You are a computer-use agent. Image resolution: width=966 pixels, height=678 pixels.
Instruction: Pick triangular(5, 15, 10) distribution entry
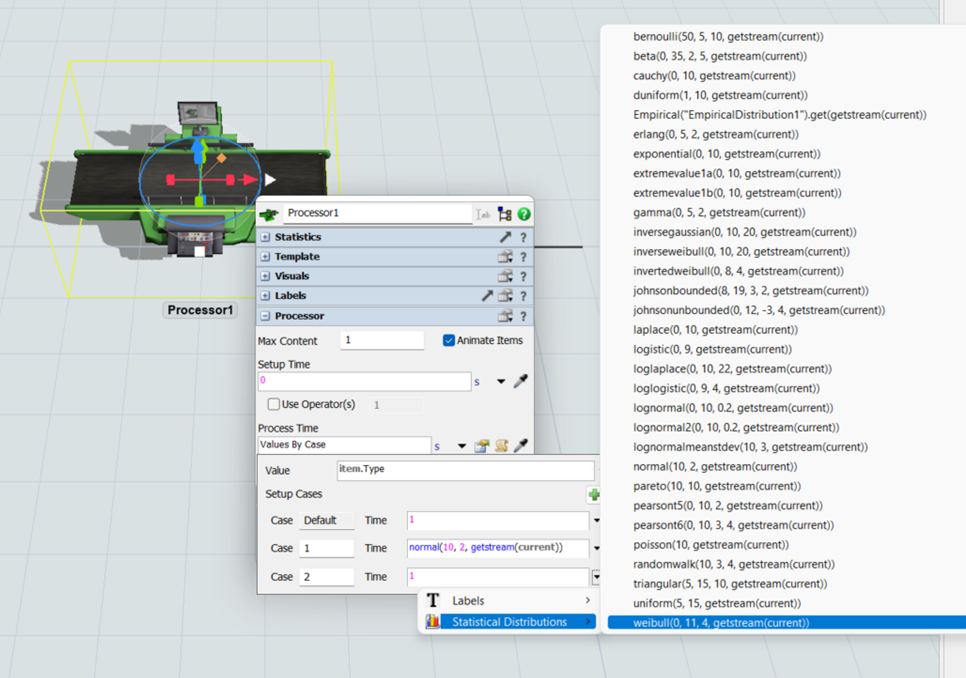tap(727, 584)
